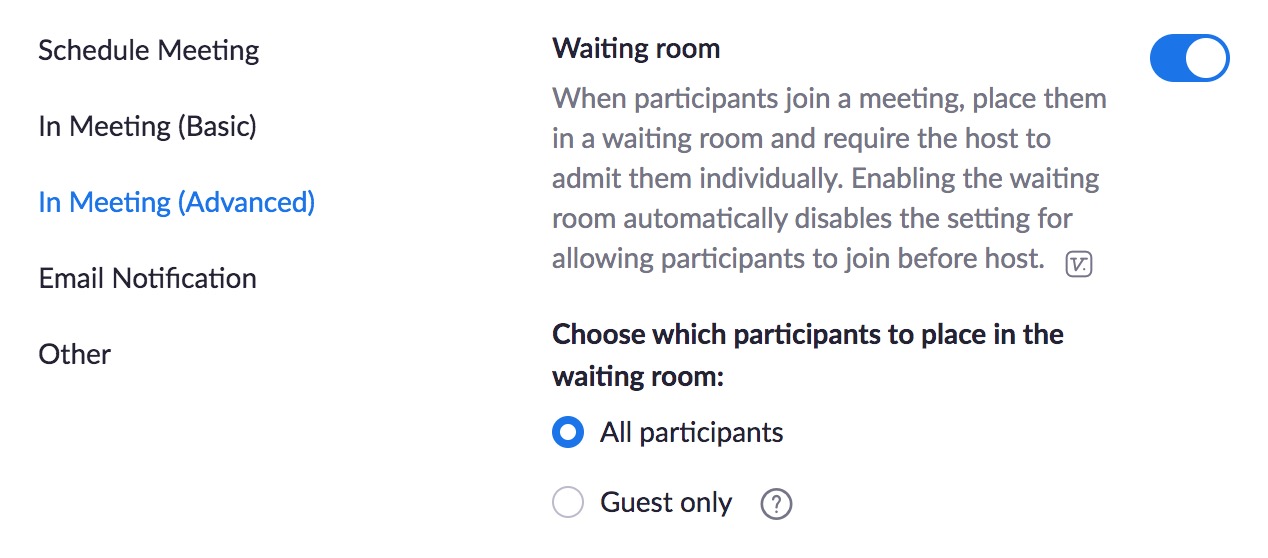The height and width of the screenshot is (558, 1268).
Task: Click the "join before host" text line
Action: 798,259
